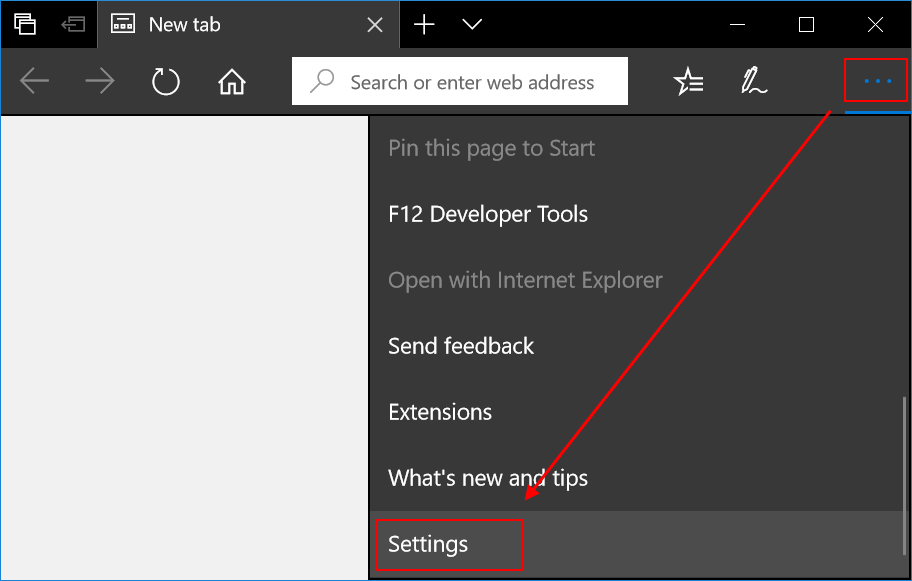
Task: Add web notes with the pen icon
Action: pyautogui.click(x=754, y=81)
